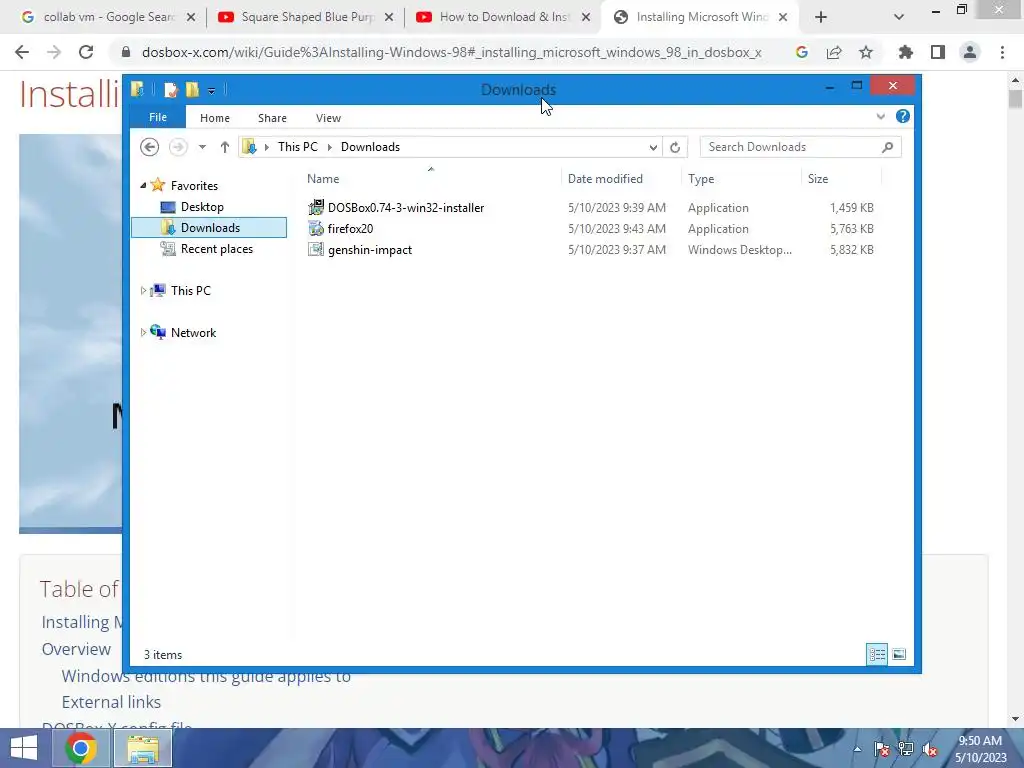This screenshot has width=1024, height=768.
Task: Click the genshin-impact file icon
Action: click(316, 249)
